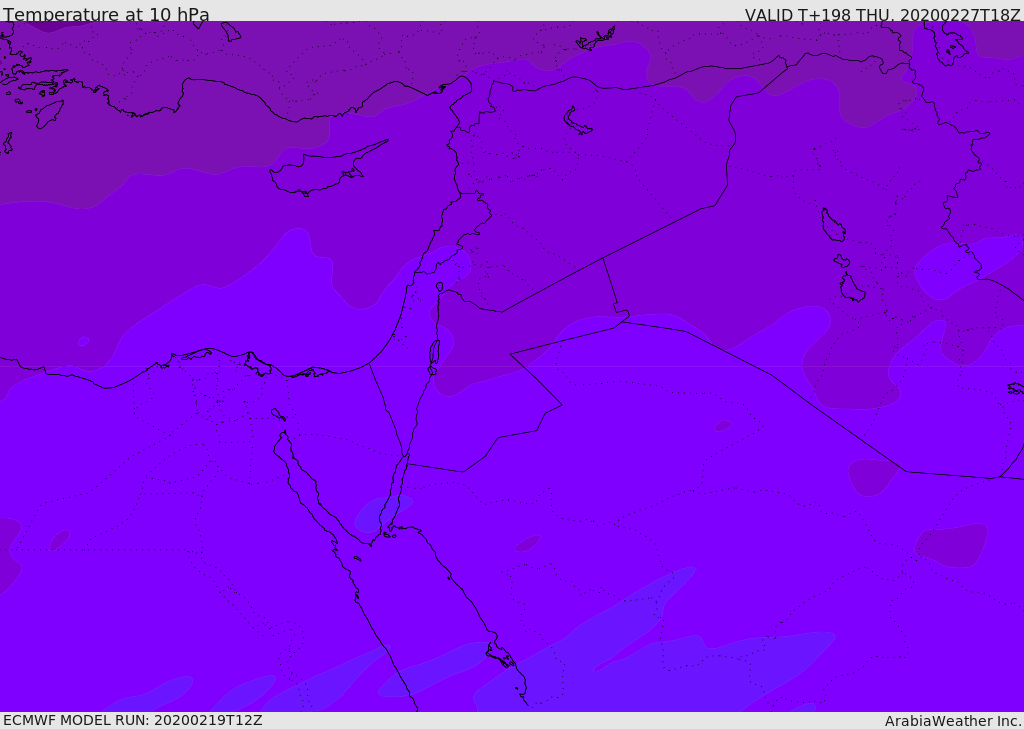1024x729 pixels.
Task: Click the 'VALID T+198 THU. 20200227T18Z' label
Action: tap(883, 15)
